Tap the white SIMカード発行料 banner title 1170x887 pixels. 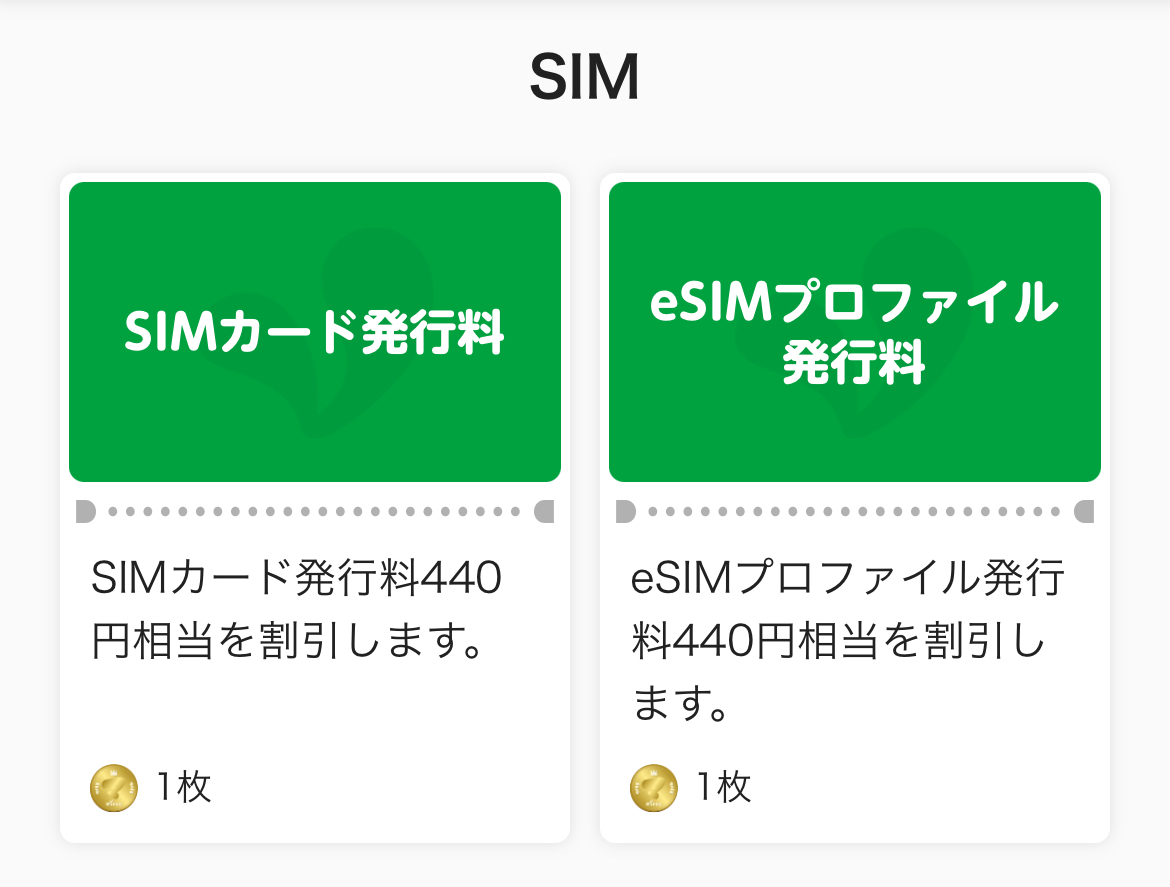(314, 332)
